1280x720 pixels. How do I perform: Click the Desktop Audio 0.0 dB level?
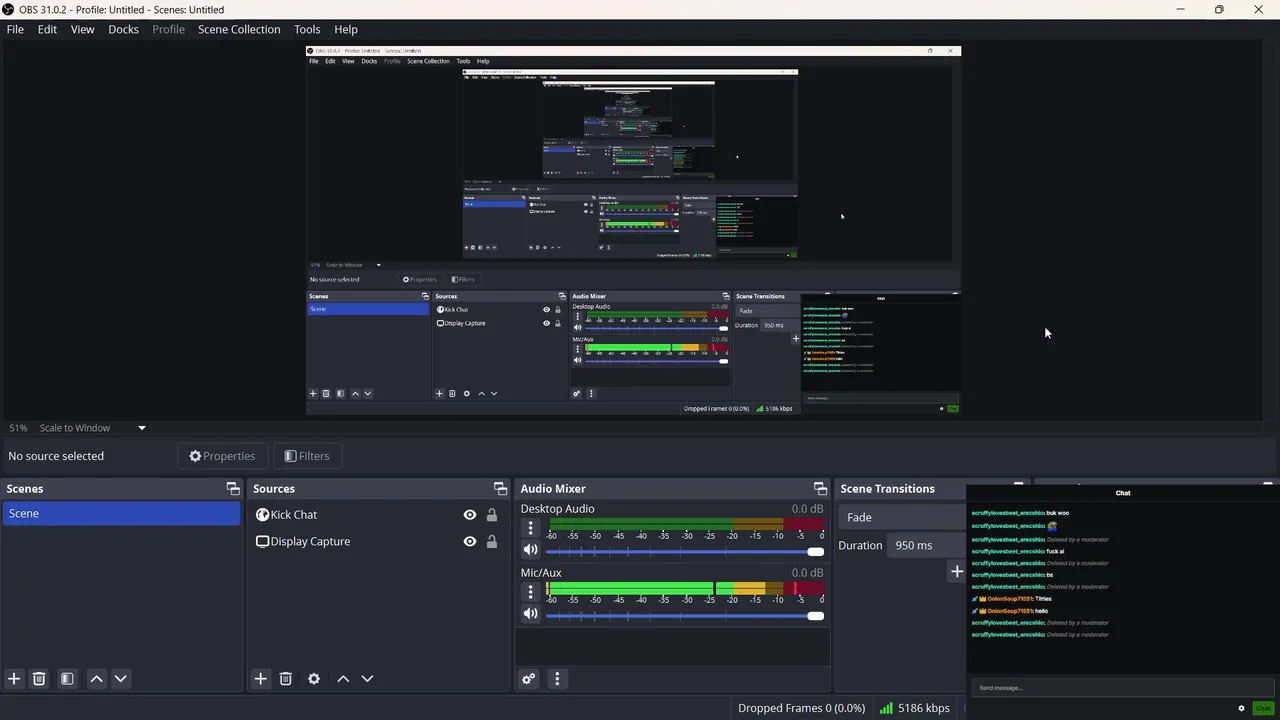[x=807, y=509]
